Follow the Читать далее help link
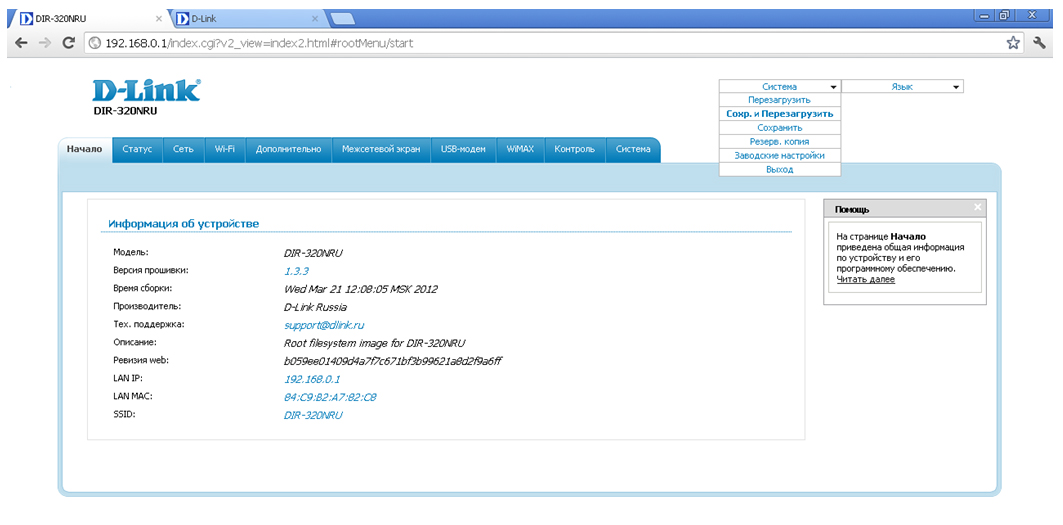 tap(865, 279)
